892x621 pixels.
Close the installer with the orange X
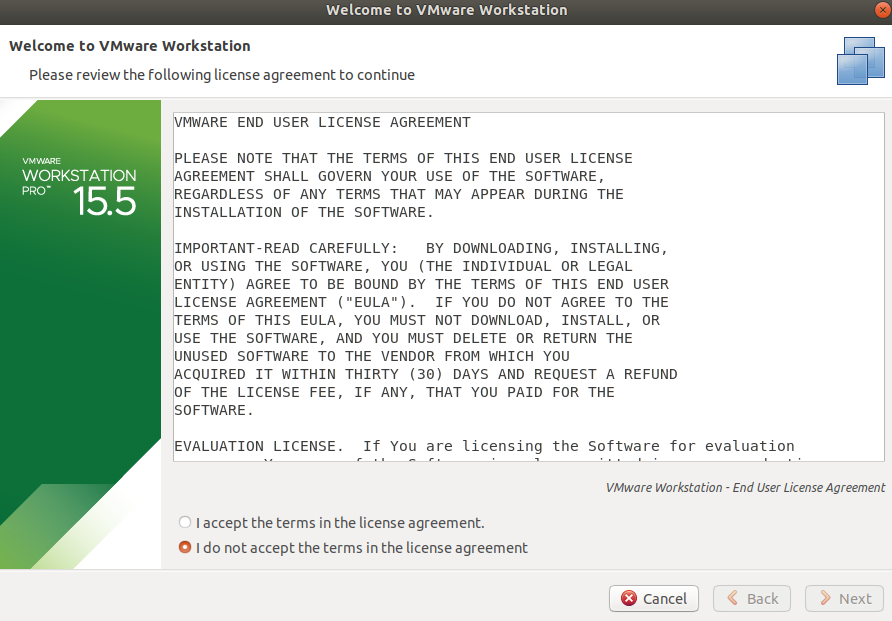pyautogui.click(x=882, y=10)
